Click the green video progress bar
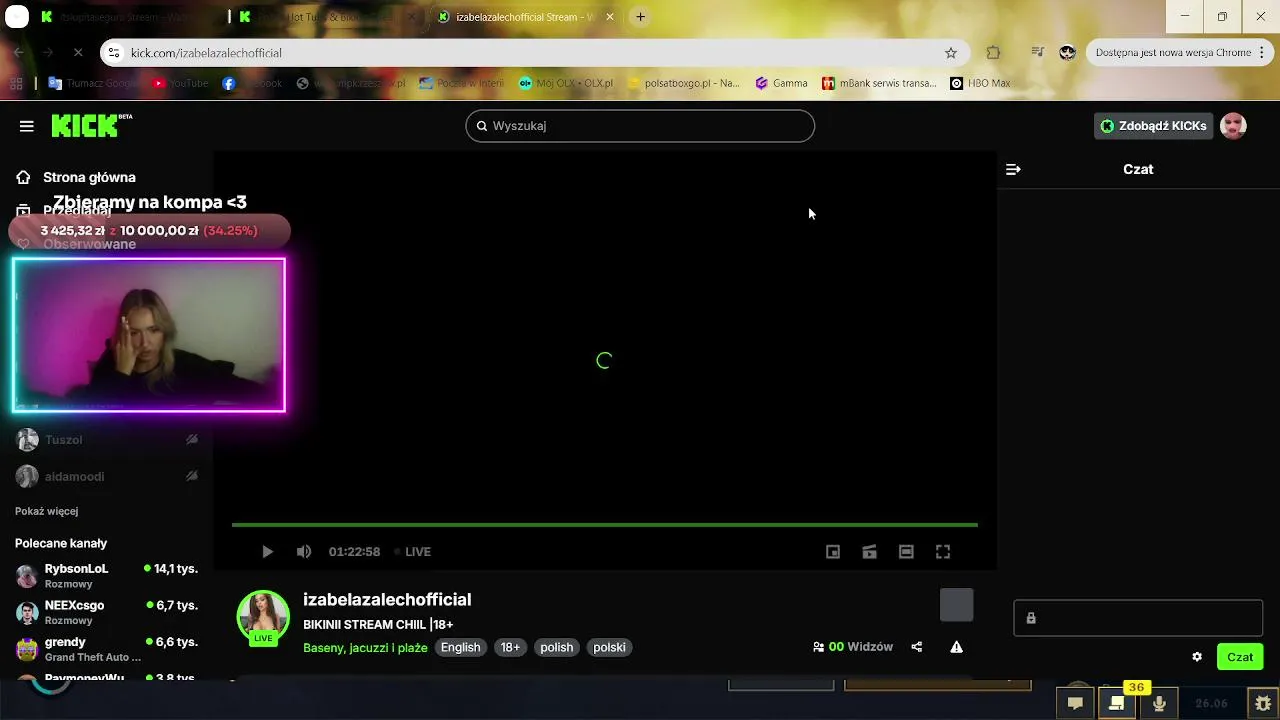The width and height of the screenshot is (1280, 720). pyautogui.click(x=604, y=525)
